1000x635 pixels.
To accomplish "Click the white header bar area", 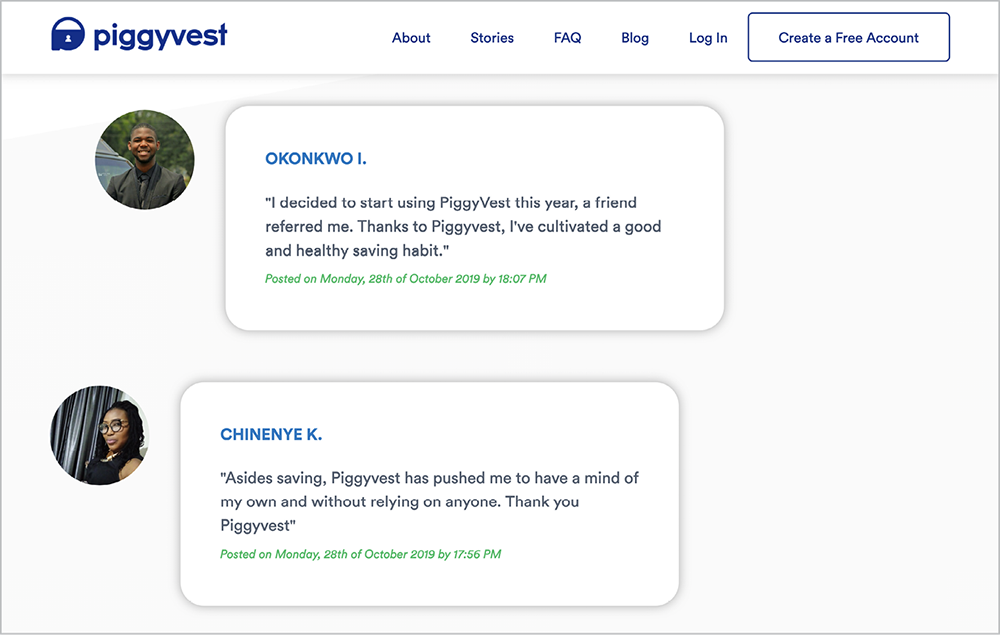I will [x=300, y=36].
